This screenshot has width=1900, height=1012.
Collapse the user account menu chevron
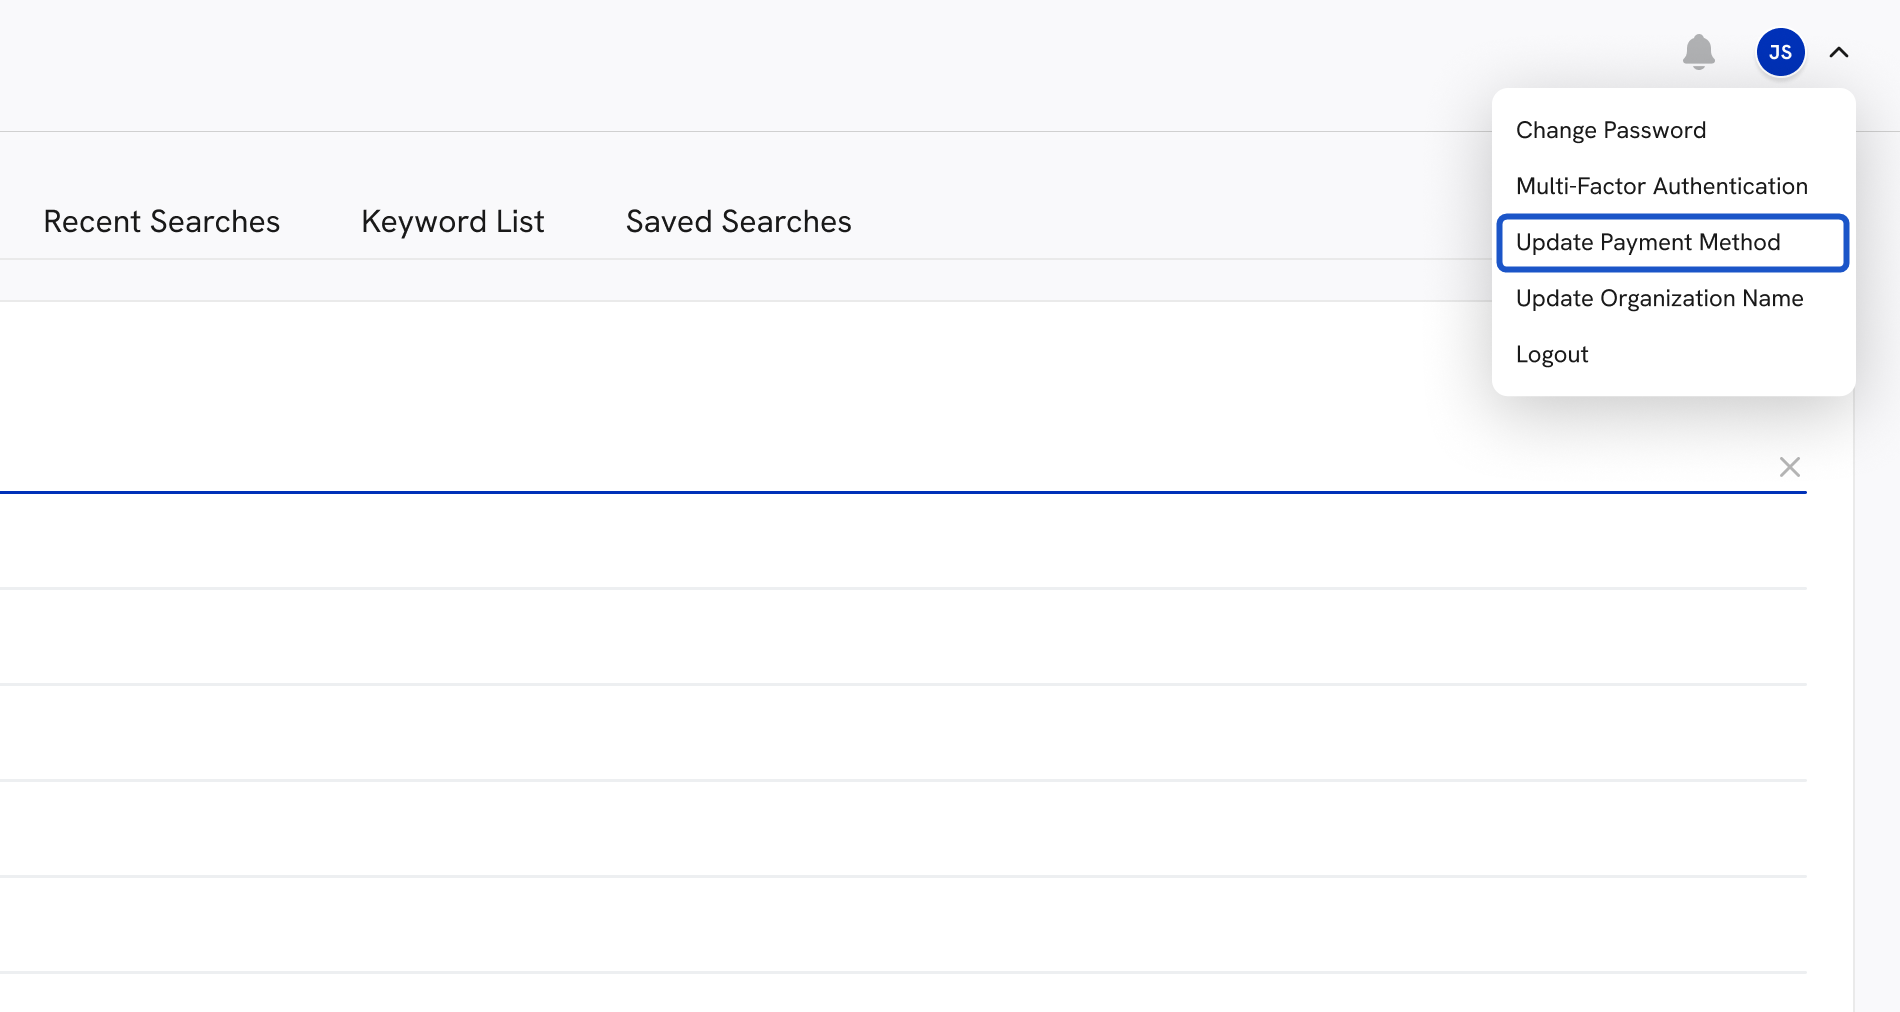(1838, 52)
